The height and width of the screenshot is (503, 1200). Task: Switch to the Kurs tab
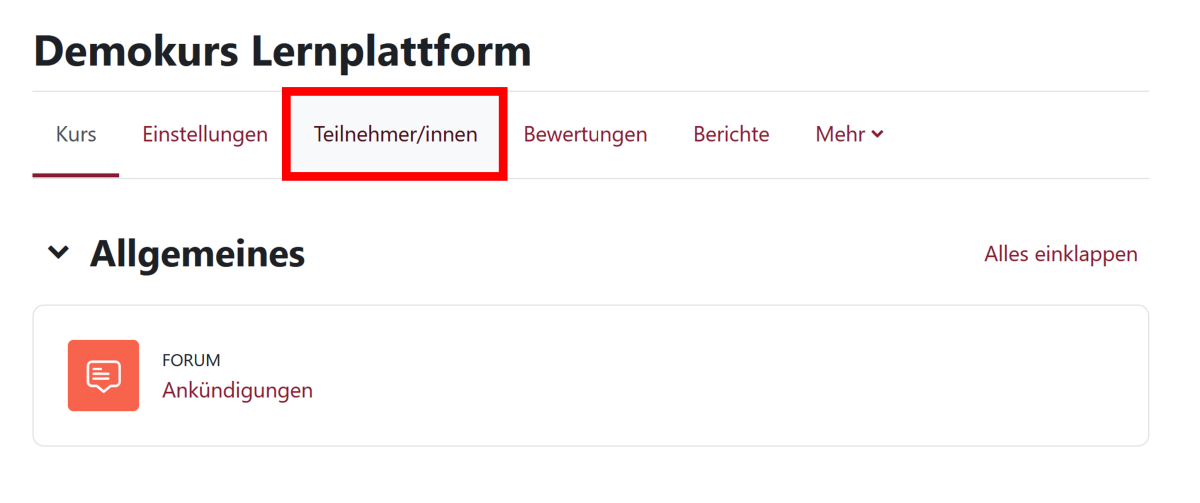[76, 134]
